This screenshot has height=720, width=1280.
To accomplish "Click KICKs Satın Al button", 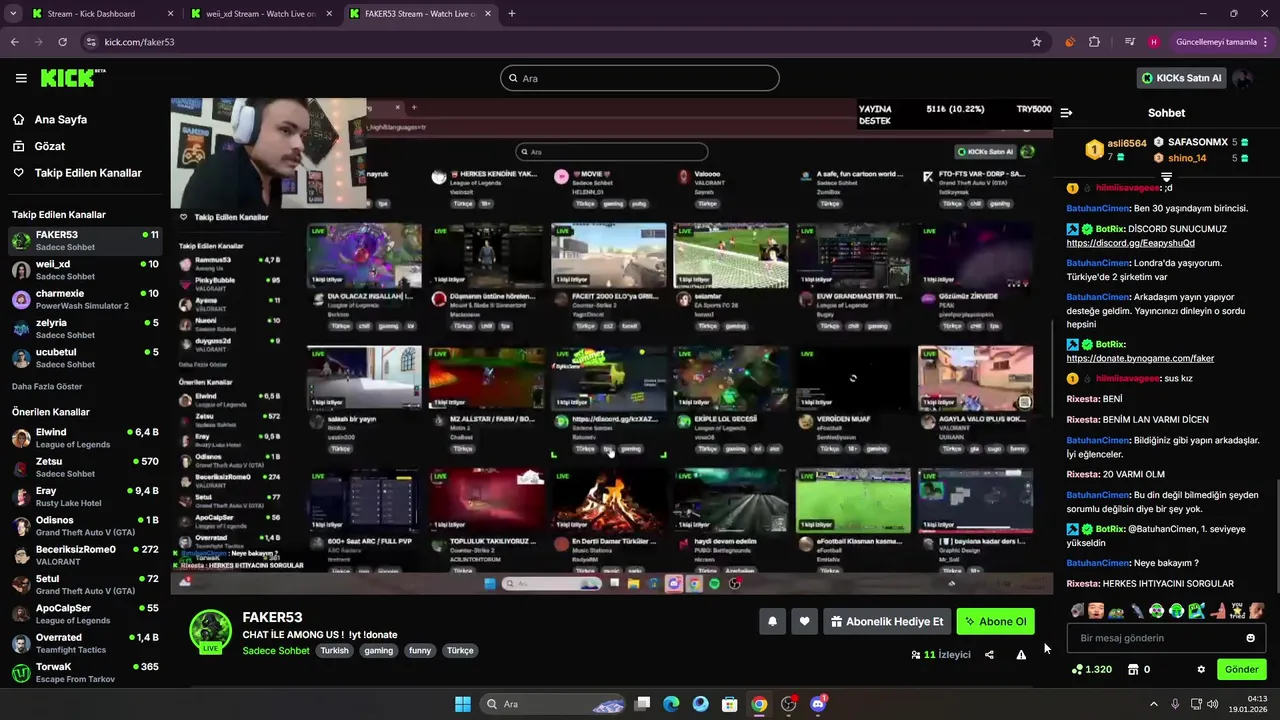I will [x=1181, y=78].
